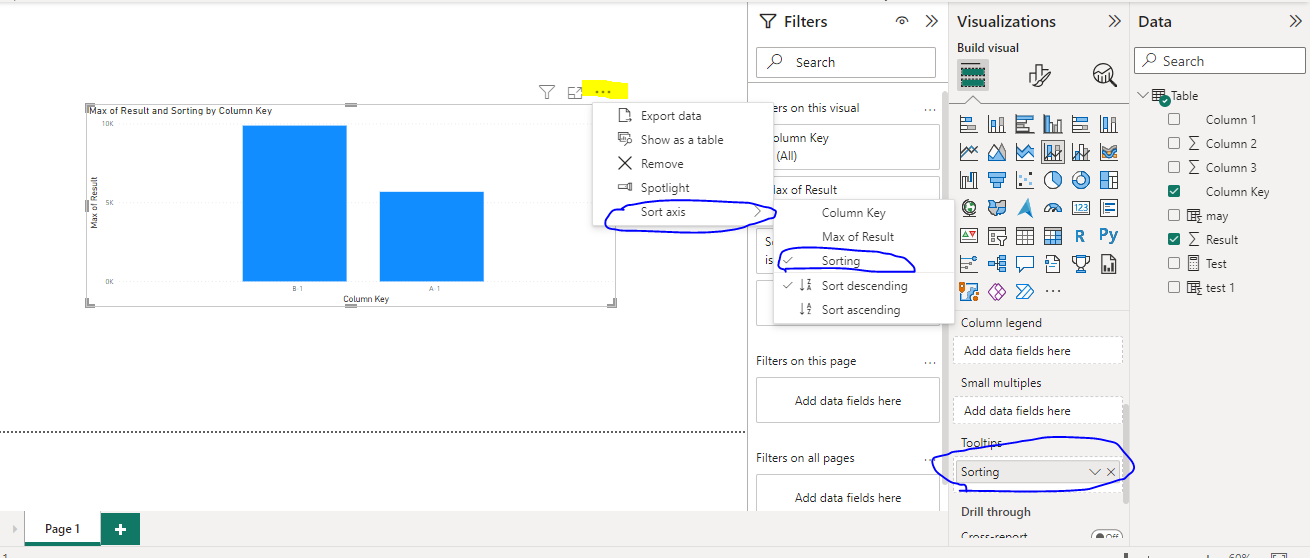Viewport: 1310px width, 558px height.
Task: Select the Python visual icon
Action: point(1108,236)
